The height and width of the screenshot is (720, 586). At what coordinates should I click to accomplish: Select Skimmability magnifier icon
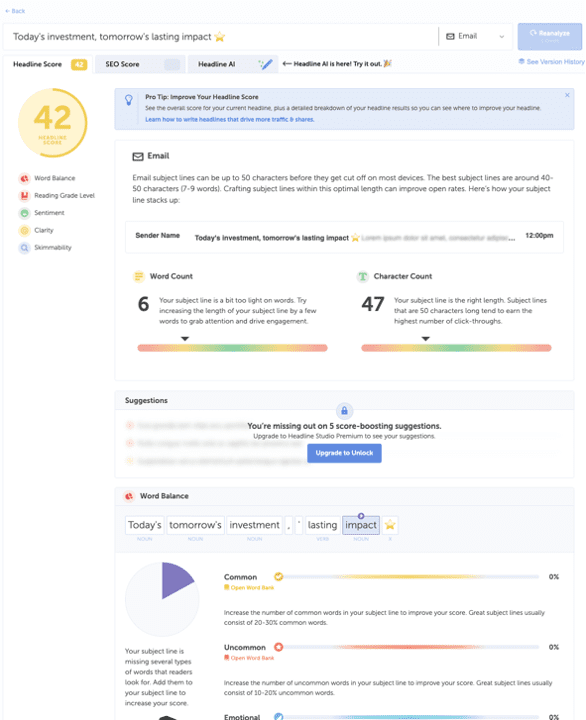(24, 248)
